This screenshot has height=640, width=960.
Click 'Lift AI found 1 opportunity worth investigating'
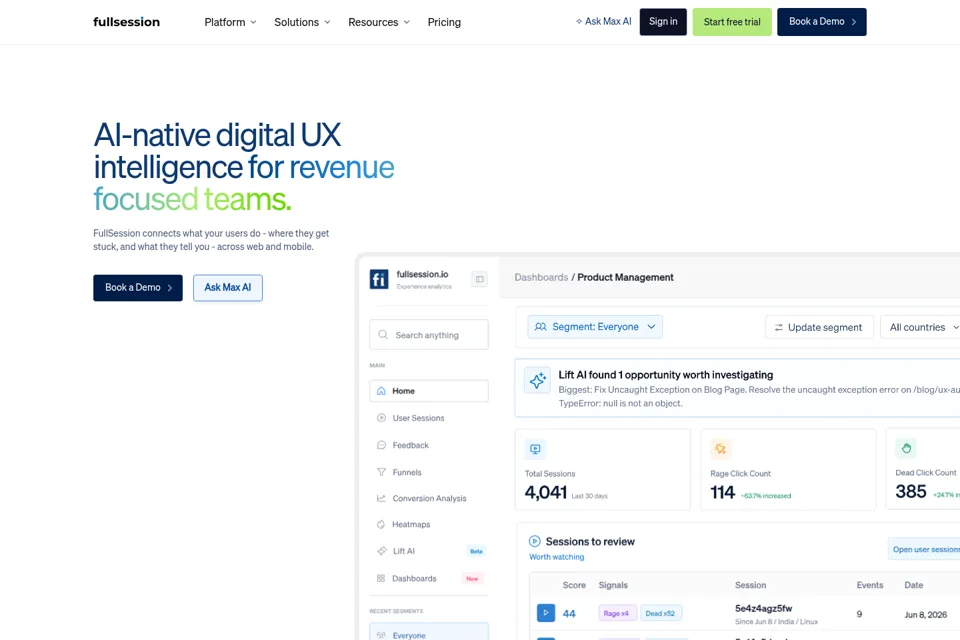pos(666,375)
